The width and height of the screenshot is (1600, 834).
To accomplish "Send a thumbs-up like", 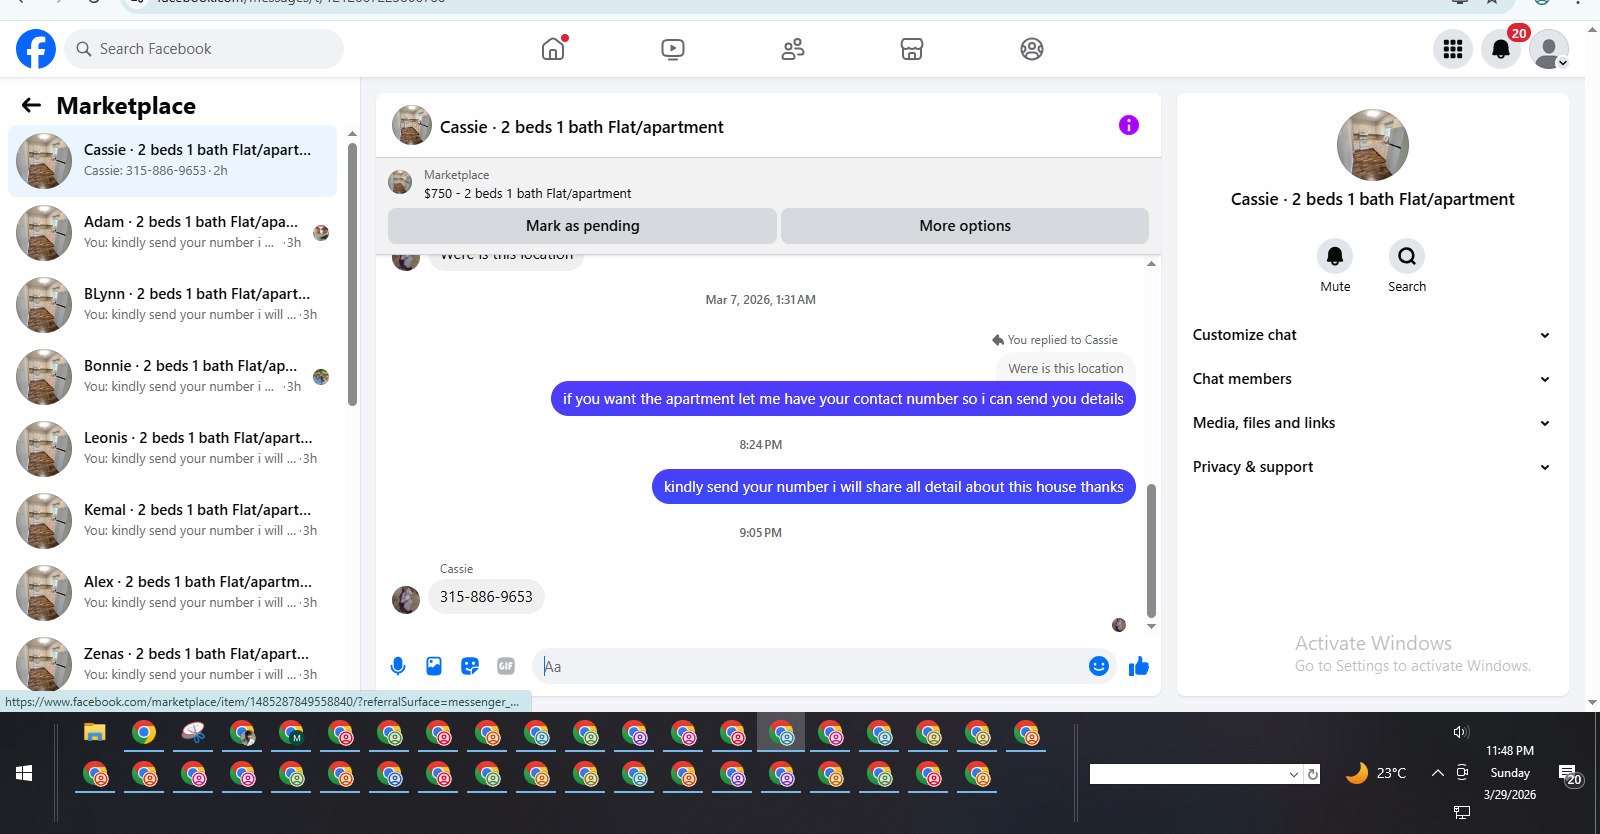I will 1139,666.
